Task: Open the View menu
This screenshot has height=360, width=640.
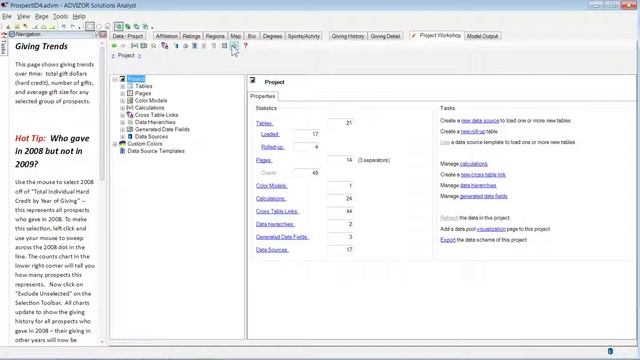Action: [x=23, y=16]
